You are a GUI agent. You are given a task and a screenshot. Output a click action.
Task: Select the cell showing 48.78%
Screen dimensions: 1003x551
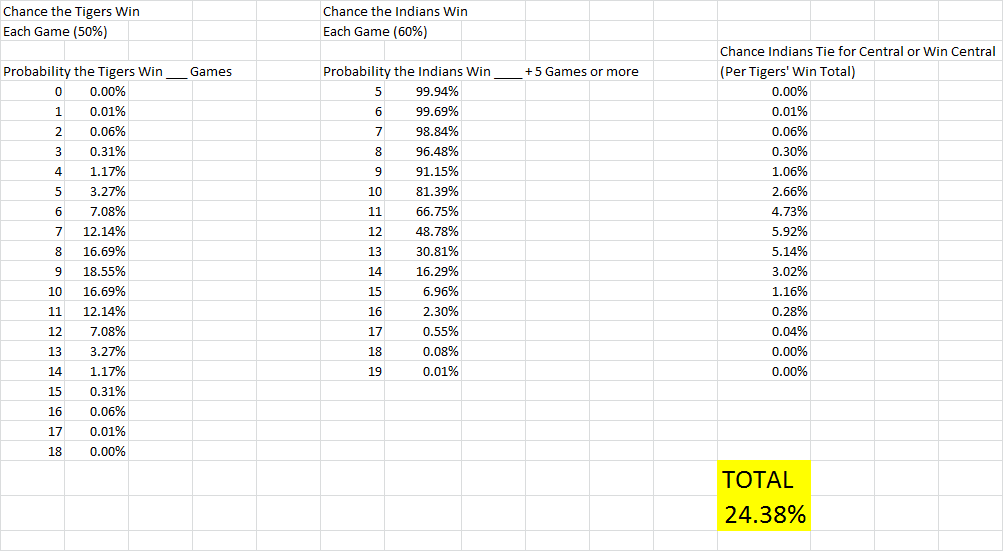437,231
